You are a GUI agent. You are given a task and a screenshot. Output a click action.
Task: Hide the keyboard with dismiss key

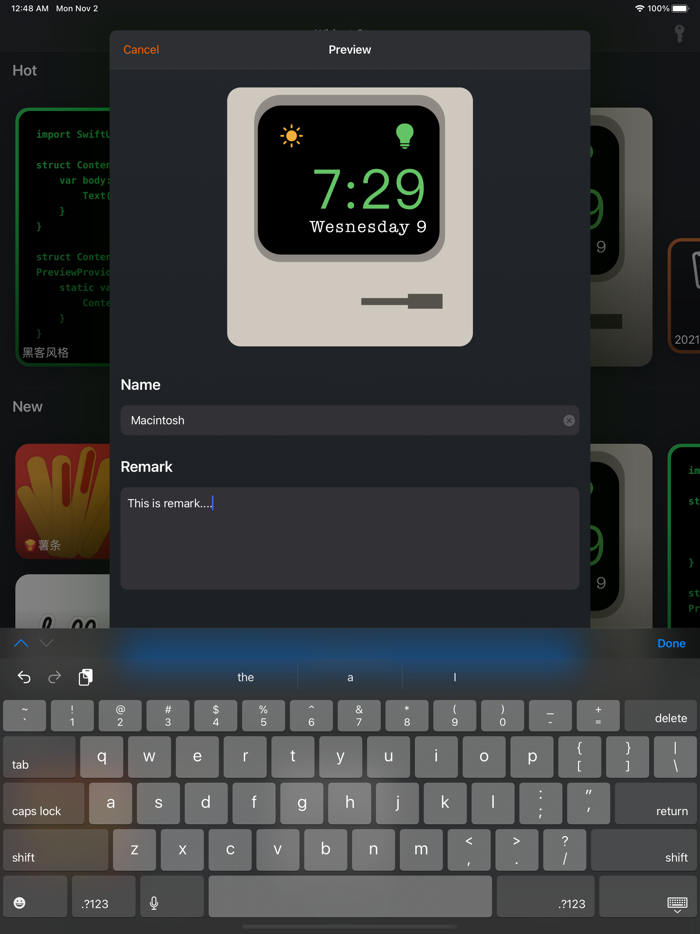click(x=676, y=903)
